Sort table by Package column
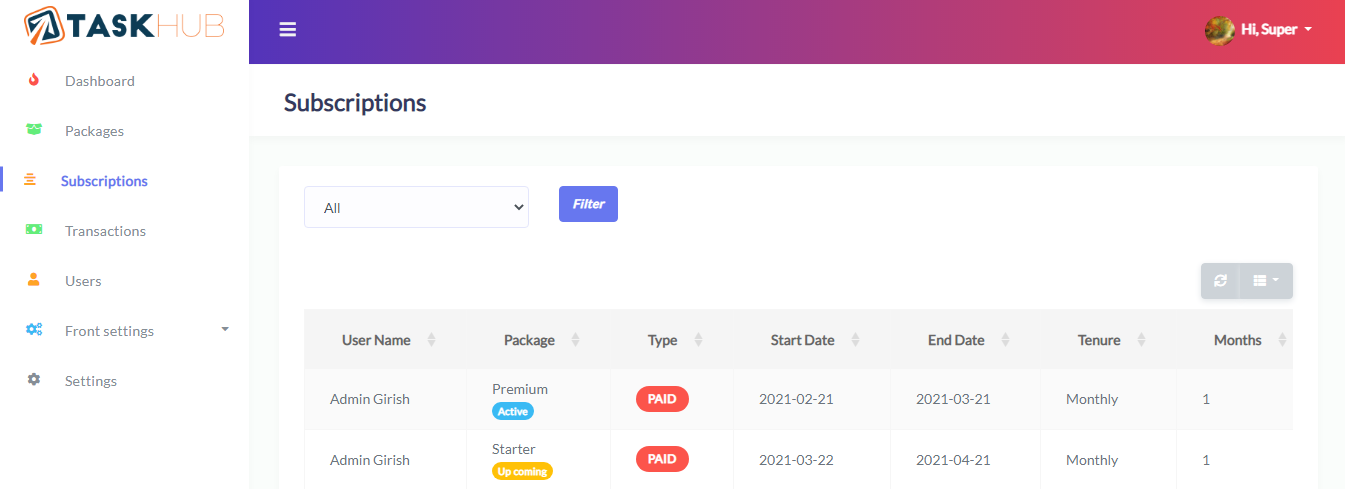Image resolution: width=1345 pixels, height=489 pixels. 529,340
